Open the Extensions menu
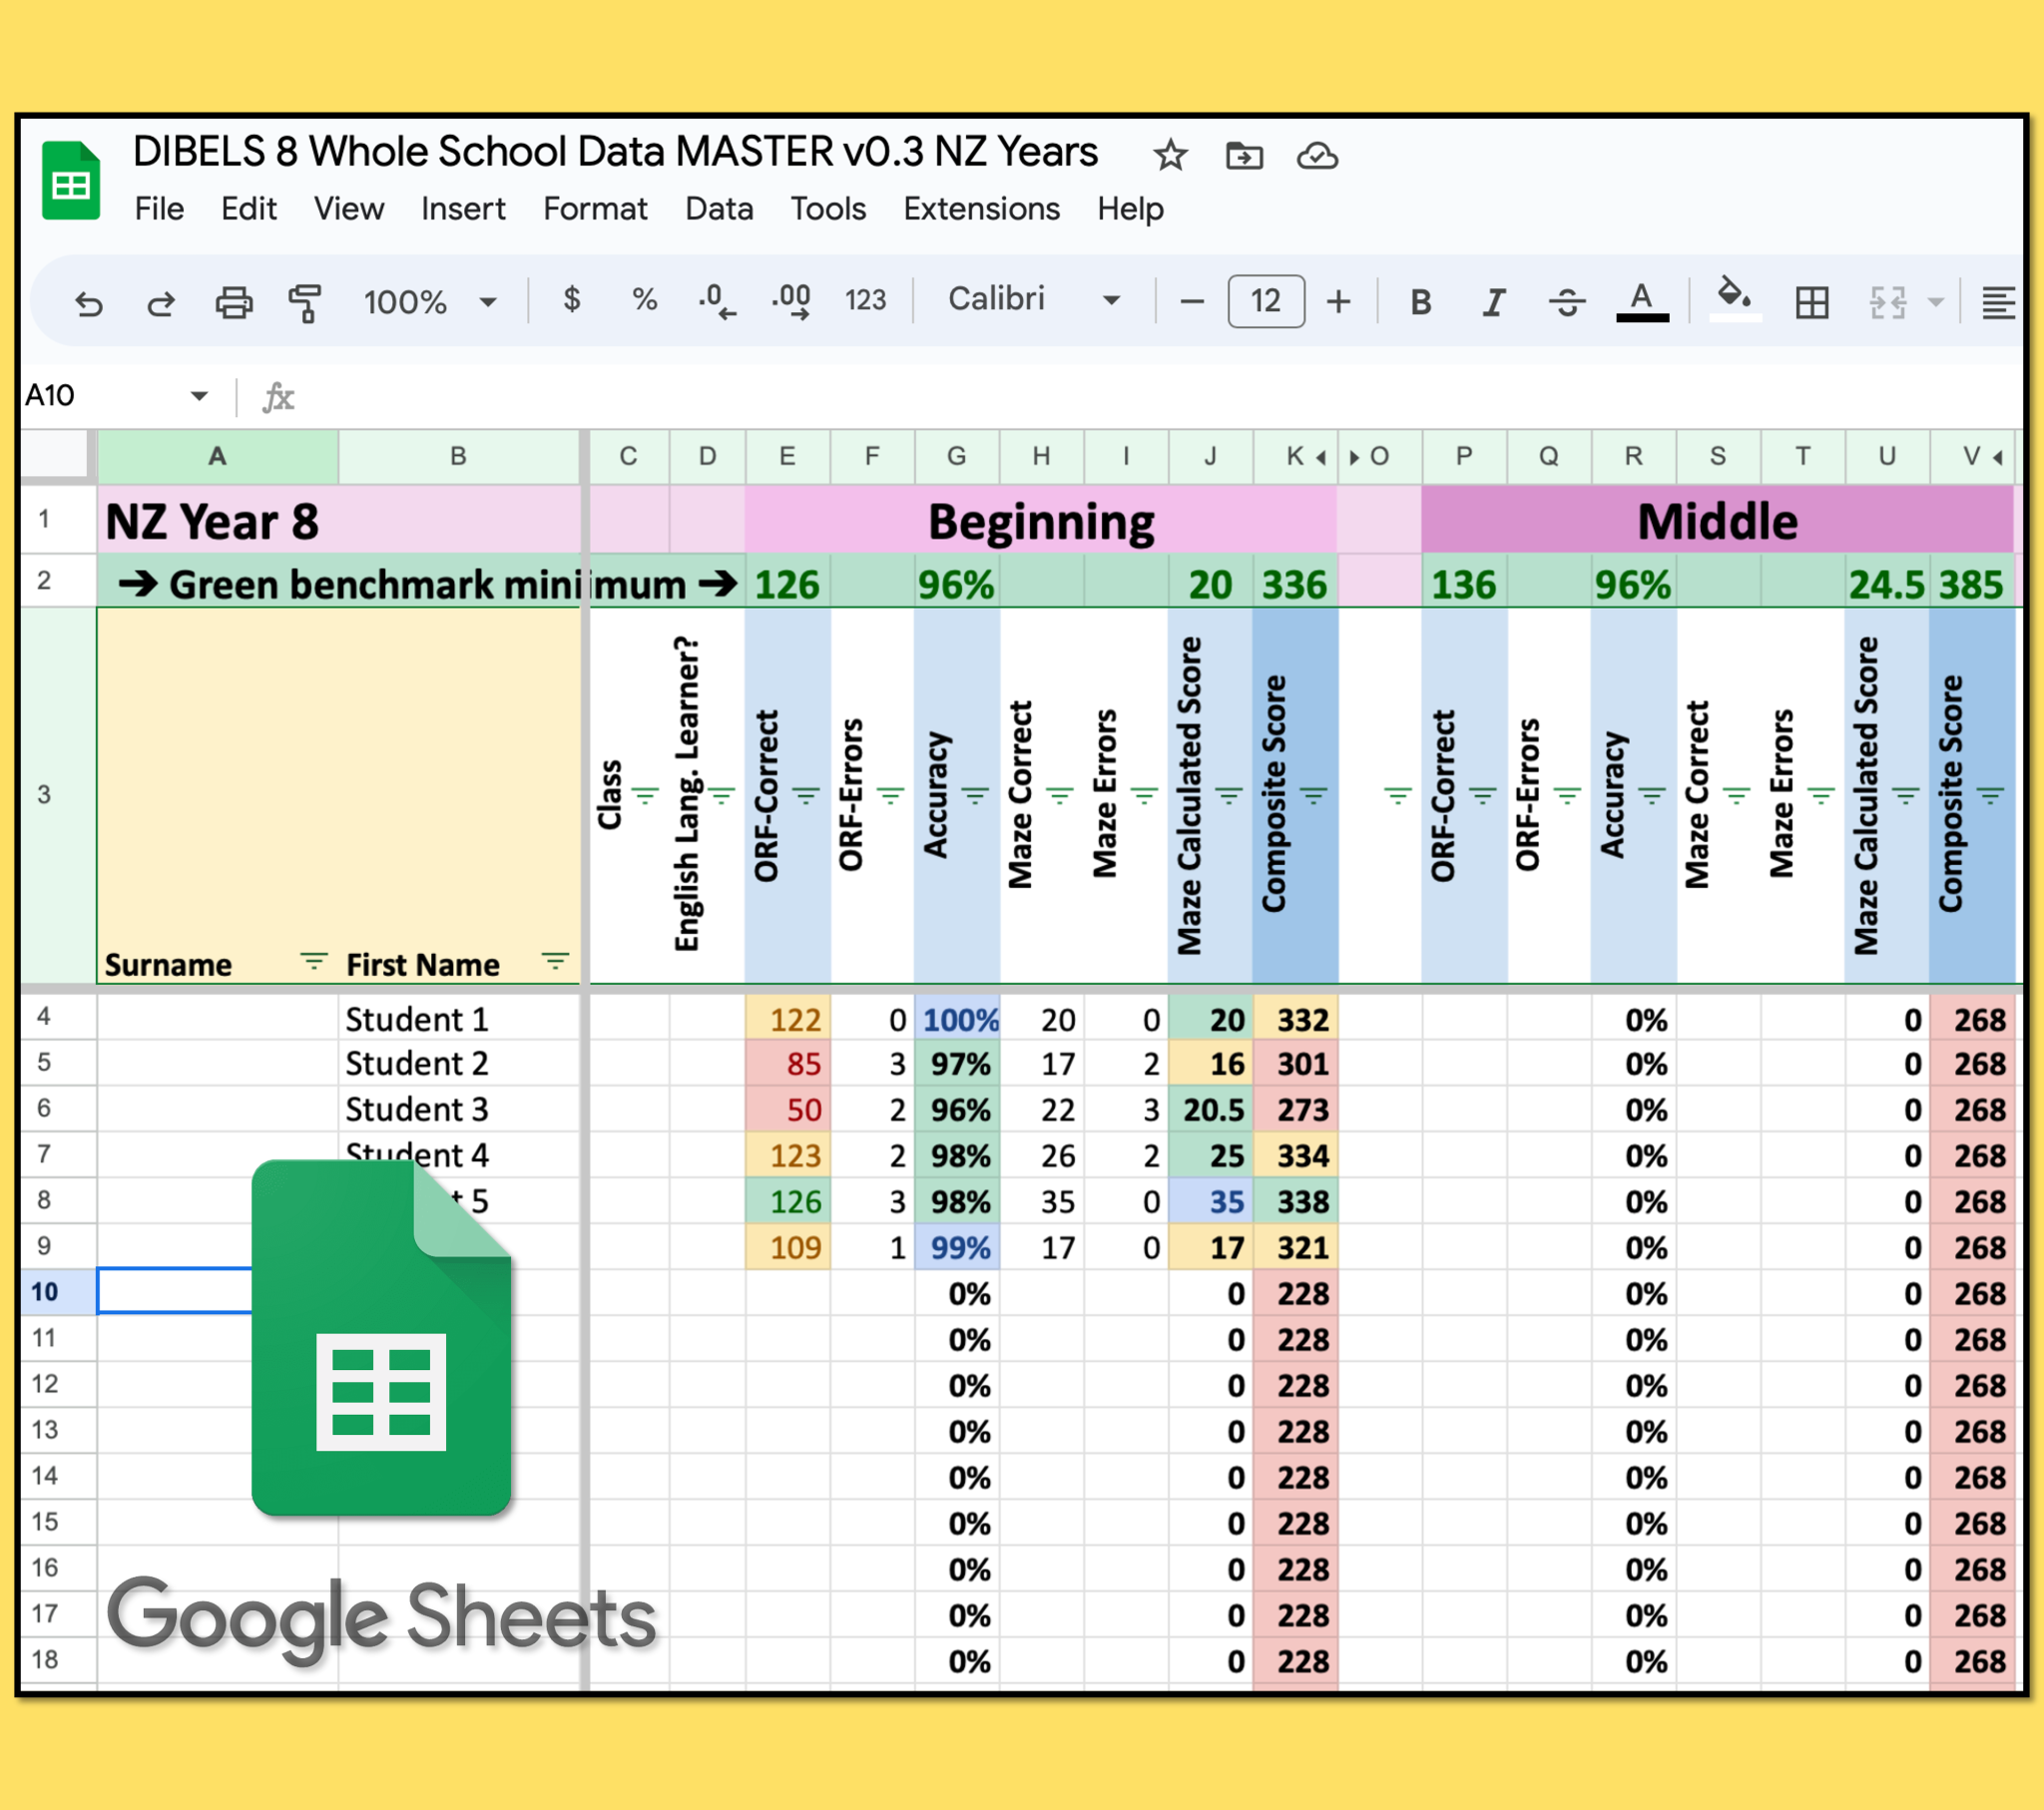The height and width of the screenshot is (1810, 2044). 980,209
